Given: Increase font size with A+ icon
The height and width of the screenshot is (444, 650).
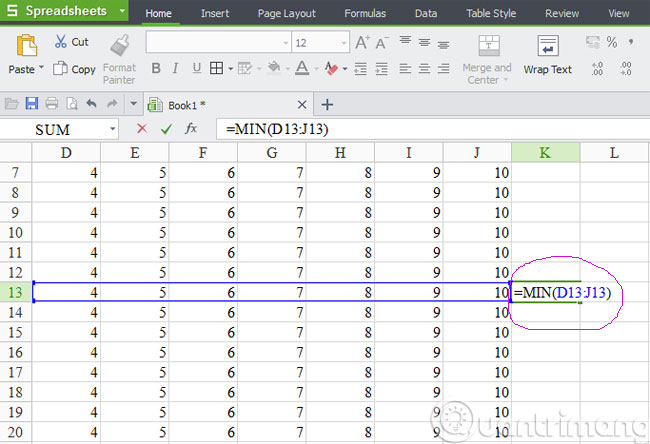Looking at the screenshot, I should click(362, 42).
